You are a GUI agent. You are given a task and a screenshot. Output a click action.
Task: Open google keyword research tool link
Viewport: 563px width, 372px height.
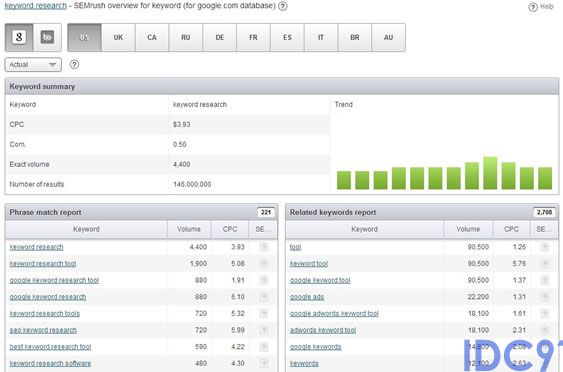(54, 280)
